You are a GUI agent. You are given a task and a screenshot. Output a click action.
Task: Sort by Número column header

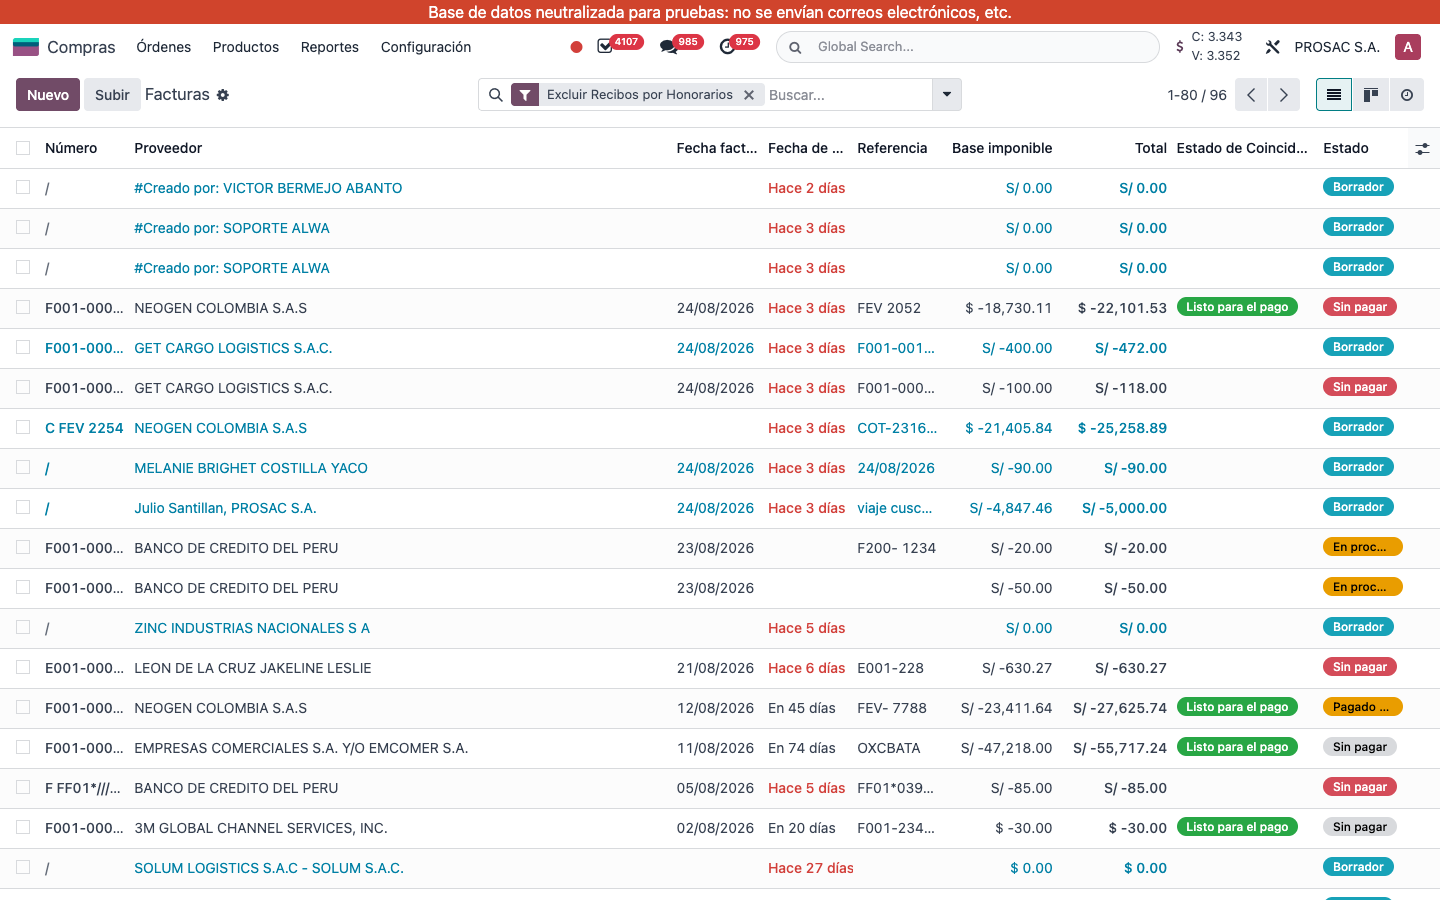71,148
